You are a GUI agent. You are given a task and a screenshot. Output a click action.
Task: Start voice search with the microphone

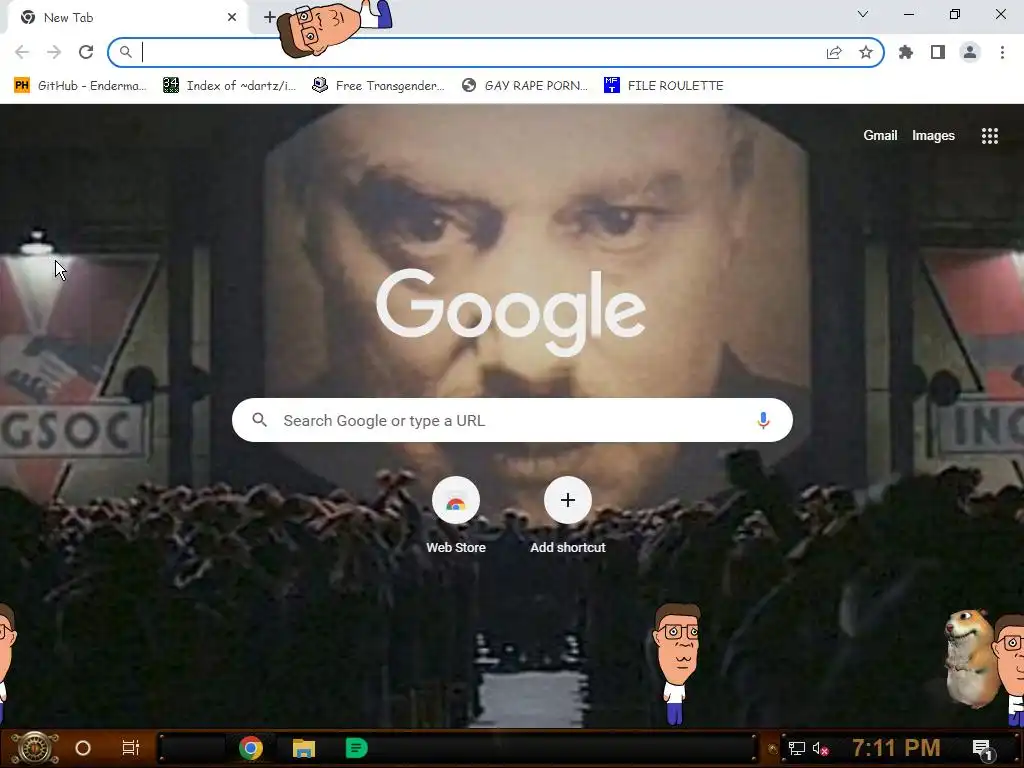pyautogui.click(x=763, y=421)
